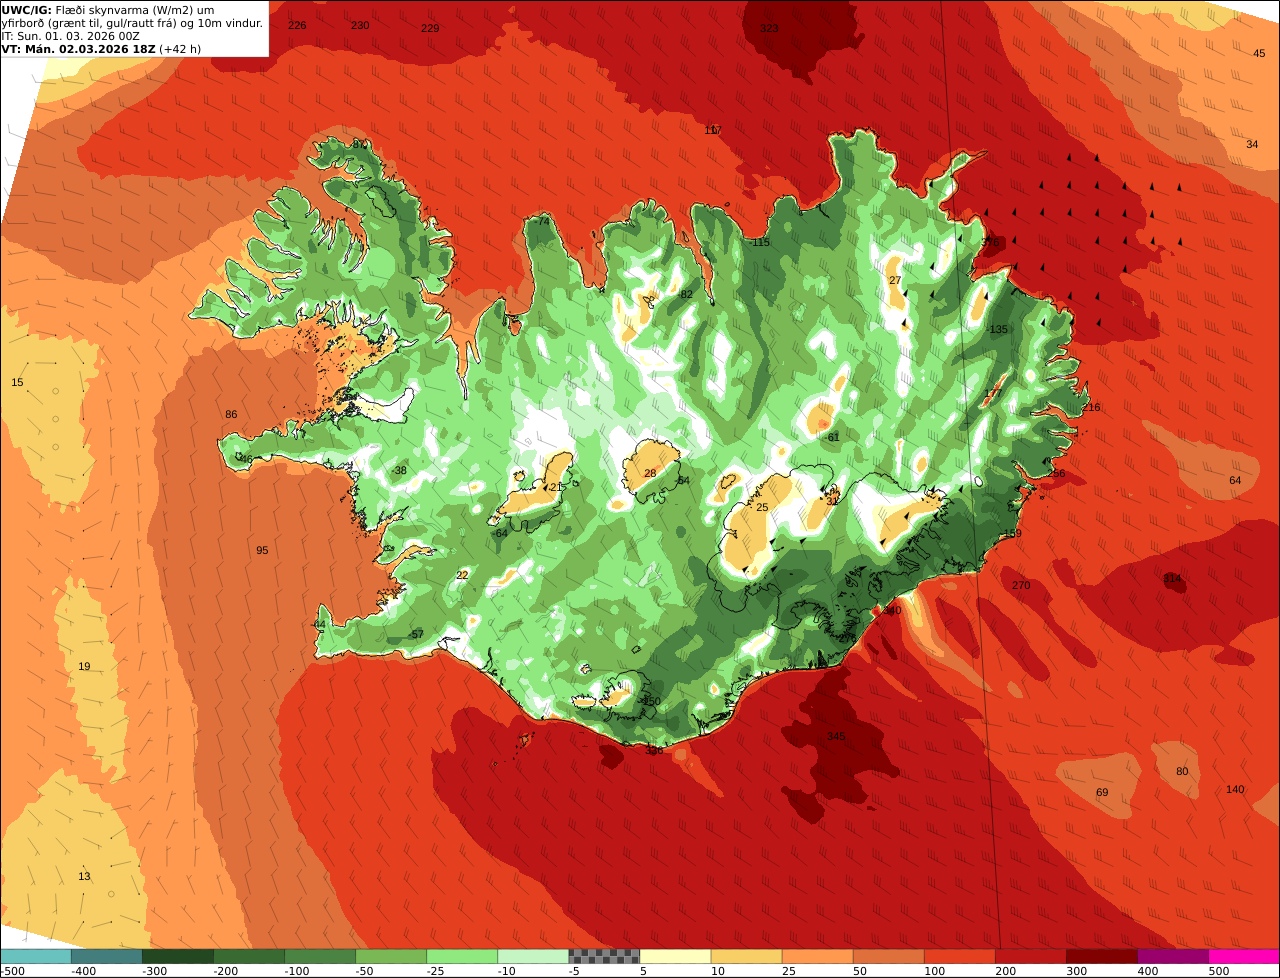Click the medium green -100 to -50 swatch
Viewport: 1280px width, 978px height.
320,956
